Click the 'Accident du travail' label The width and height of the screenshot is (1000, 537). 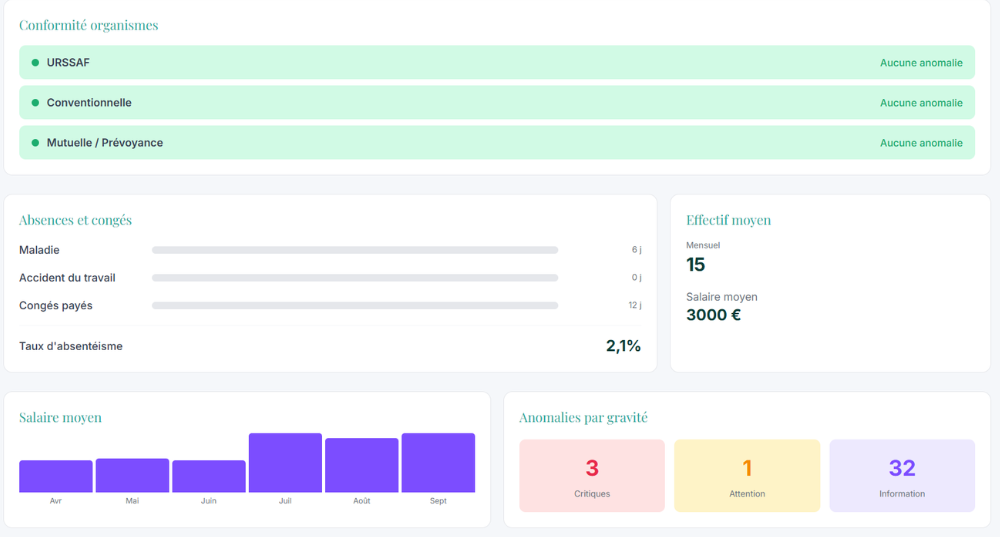point(67,278)
